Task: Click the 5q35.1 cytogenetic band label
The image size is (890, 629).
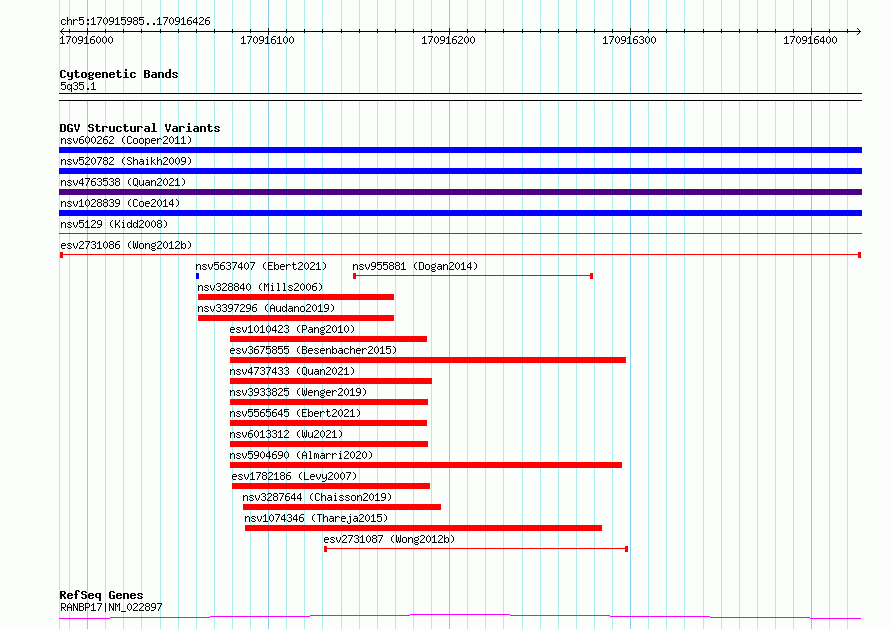Action: 78,86
